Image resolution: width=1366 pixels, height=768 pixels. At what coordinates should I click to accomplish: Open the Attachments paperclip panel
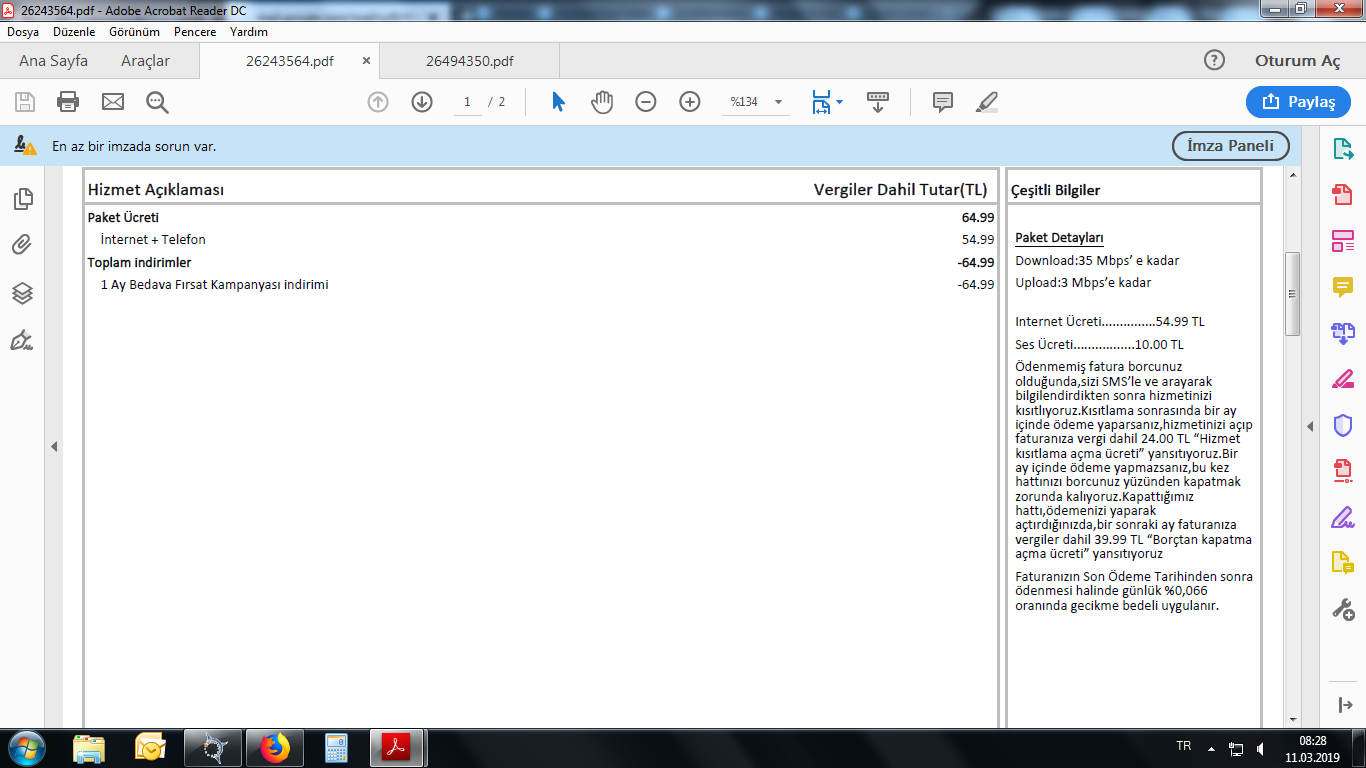22,245
